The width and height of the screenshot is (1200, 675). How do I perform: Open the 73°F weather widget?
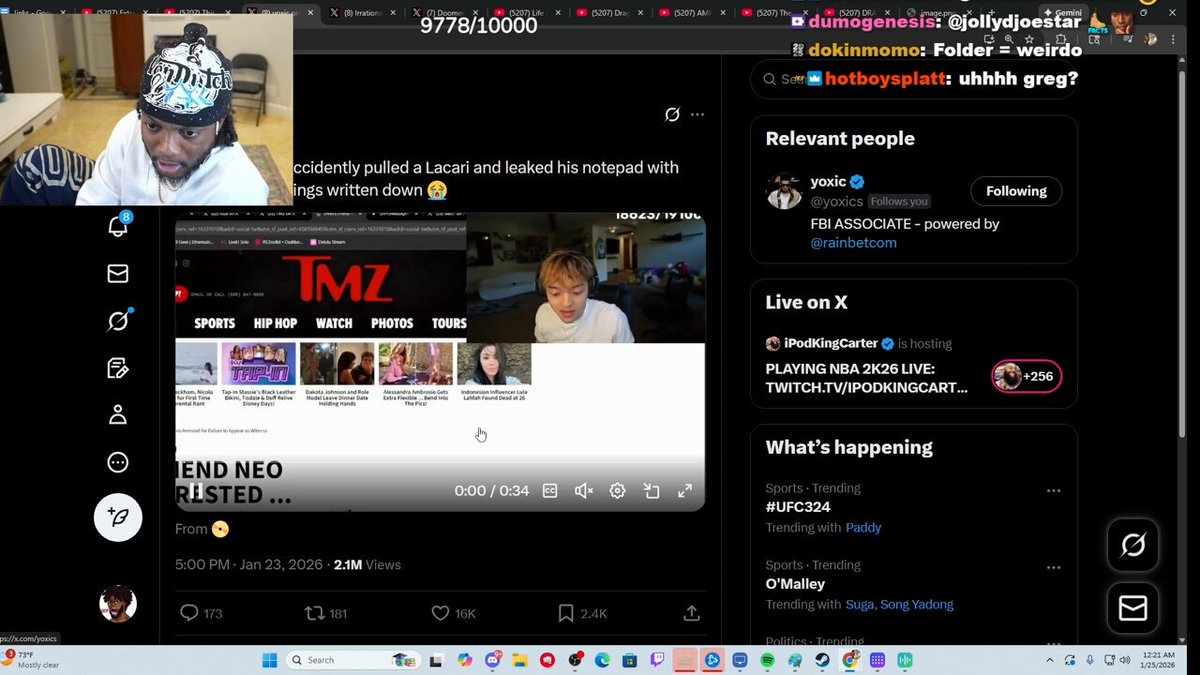click(31, 658)
